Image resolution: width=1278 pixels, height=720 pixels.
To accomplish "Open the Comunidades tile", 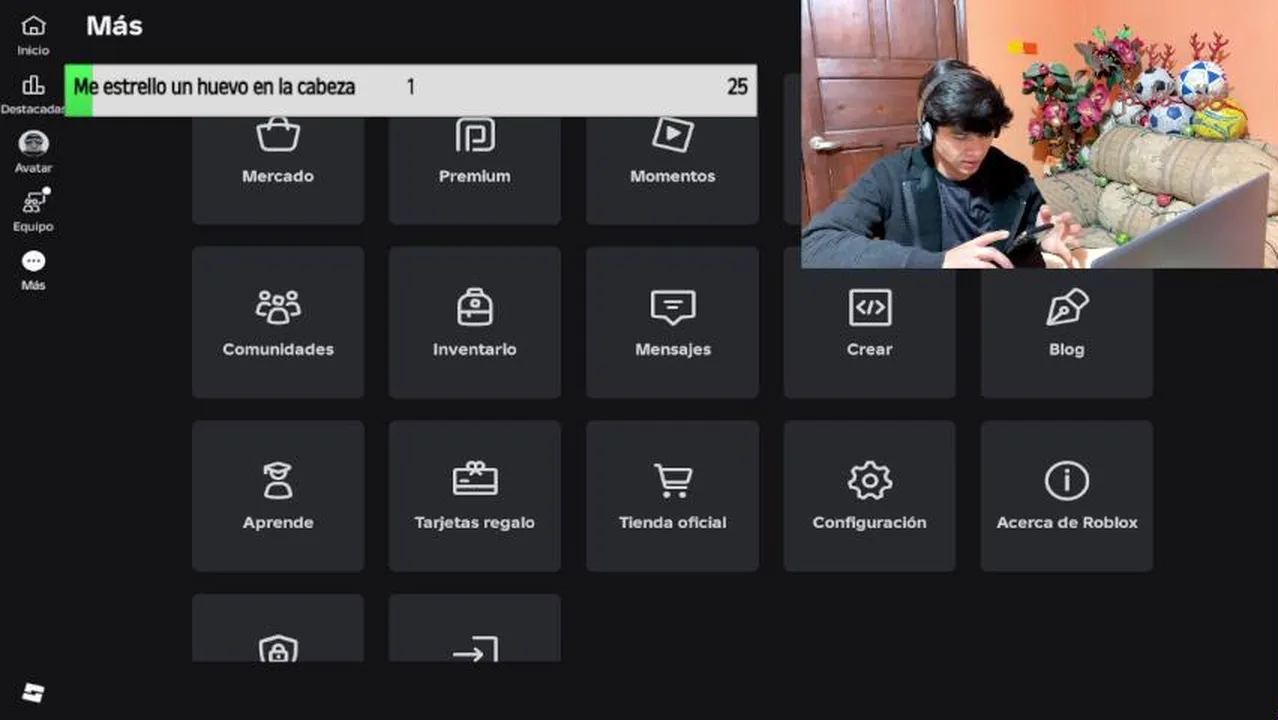I will coord(278,322).
